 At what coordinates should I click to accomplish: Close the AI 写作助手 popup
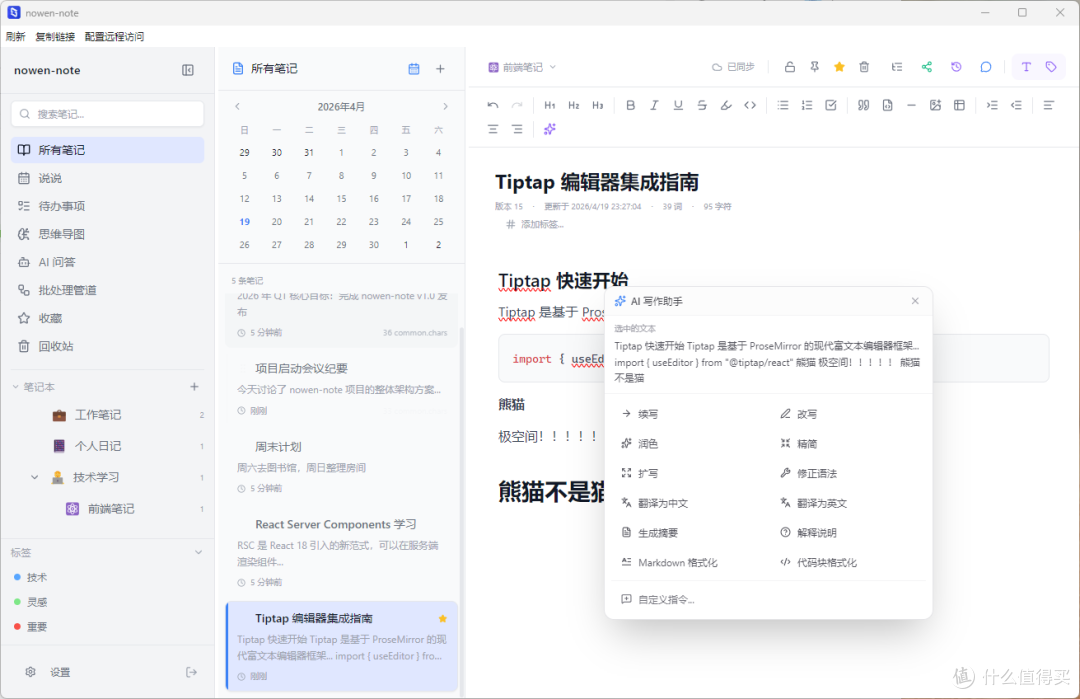[915, 301]
